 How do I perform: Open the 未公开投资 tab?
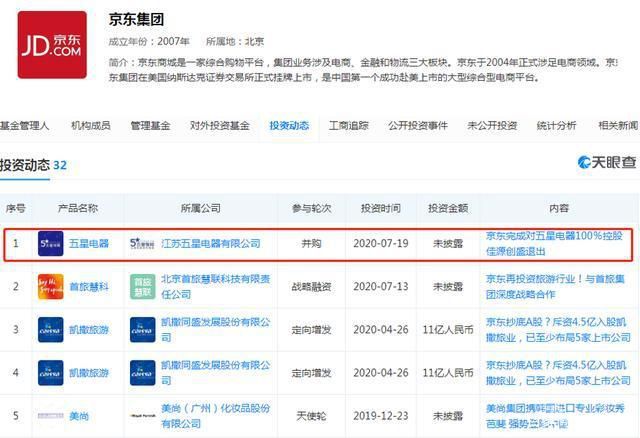click(492, 126)
